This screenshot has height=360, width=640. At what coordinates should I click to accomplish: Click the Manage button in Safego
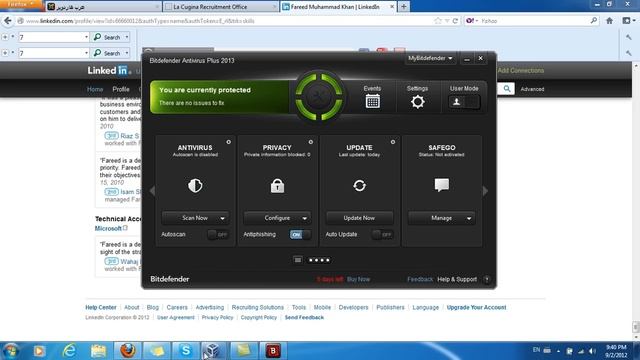[x=441, y=218]
